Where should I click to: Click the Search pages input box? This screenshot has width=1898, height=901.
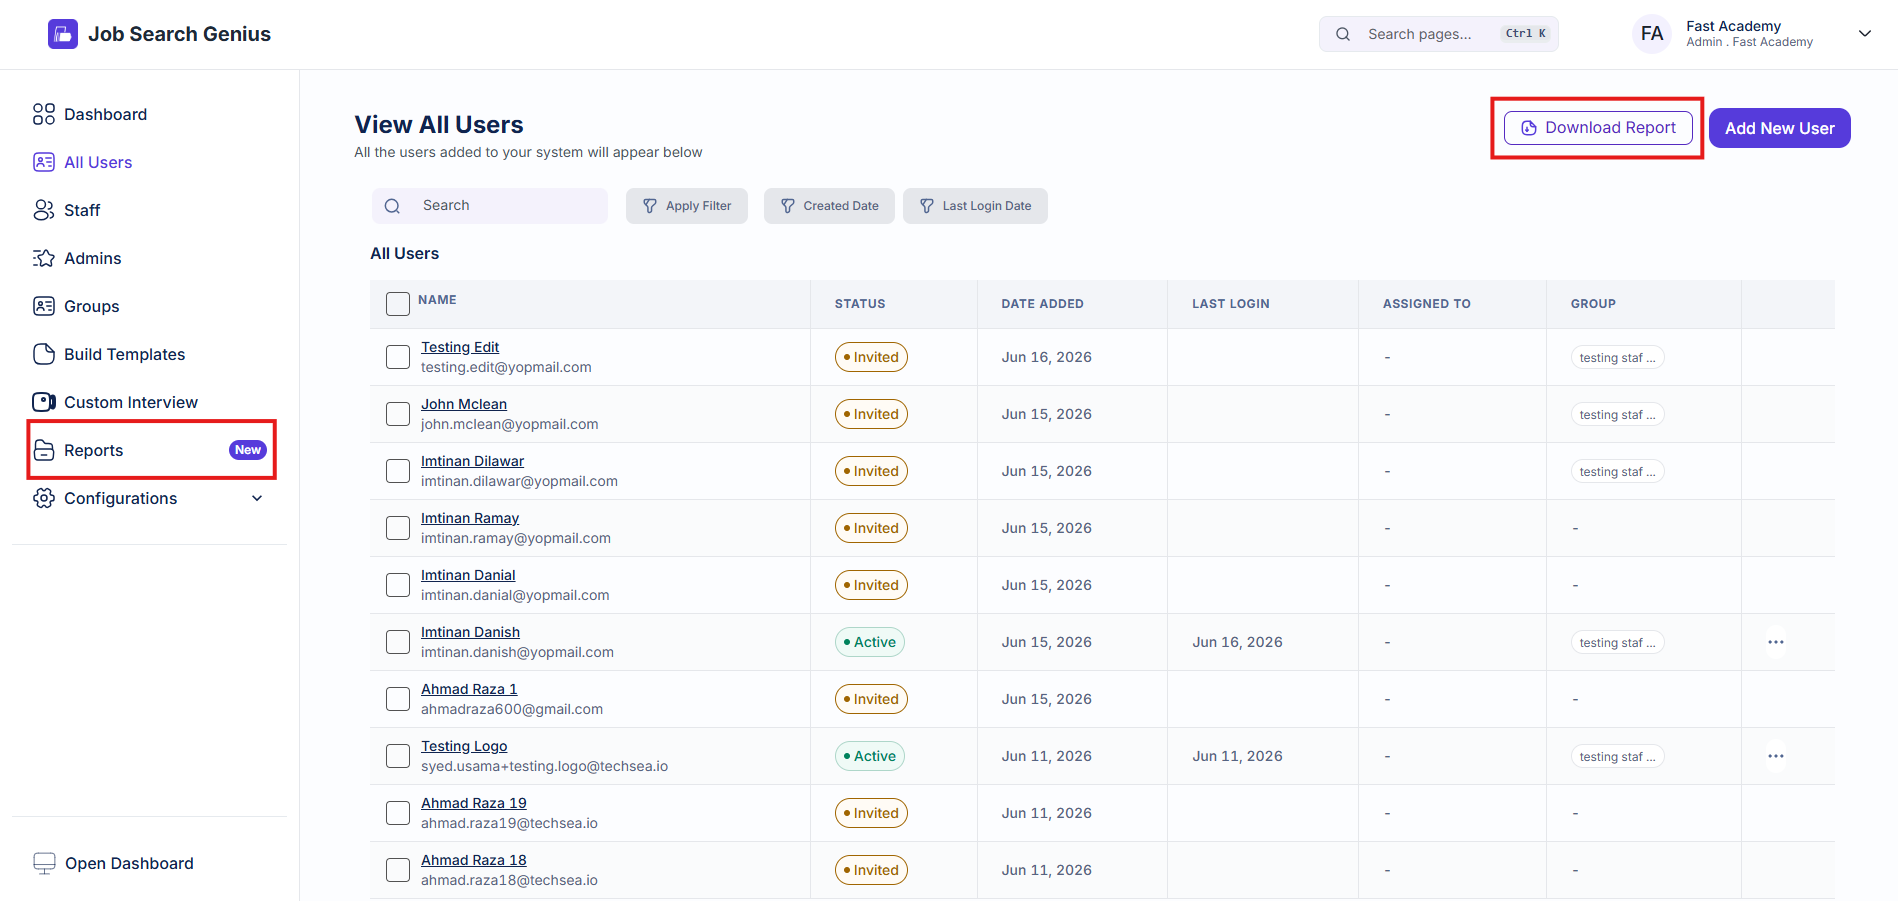click(1439, 34)
